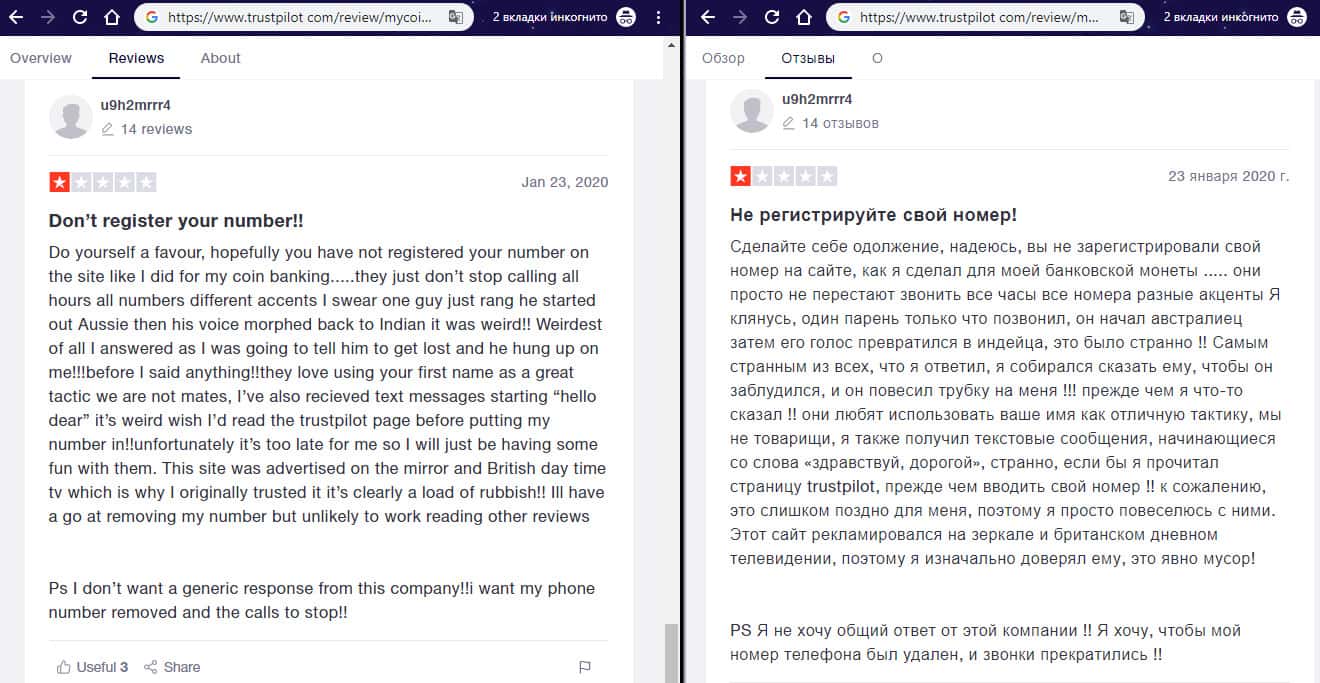Switch to the Overview tab
1320x683 pixels.
41,58
